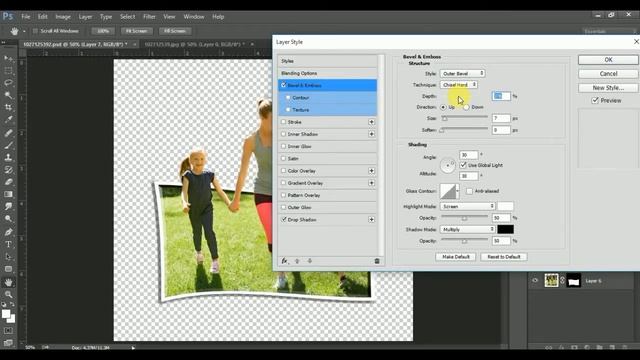This screenshot has width=640, height=360.
Task: Click the highlight color swatch (white)
Action: pos(505,206)
